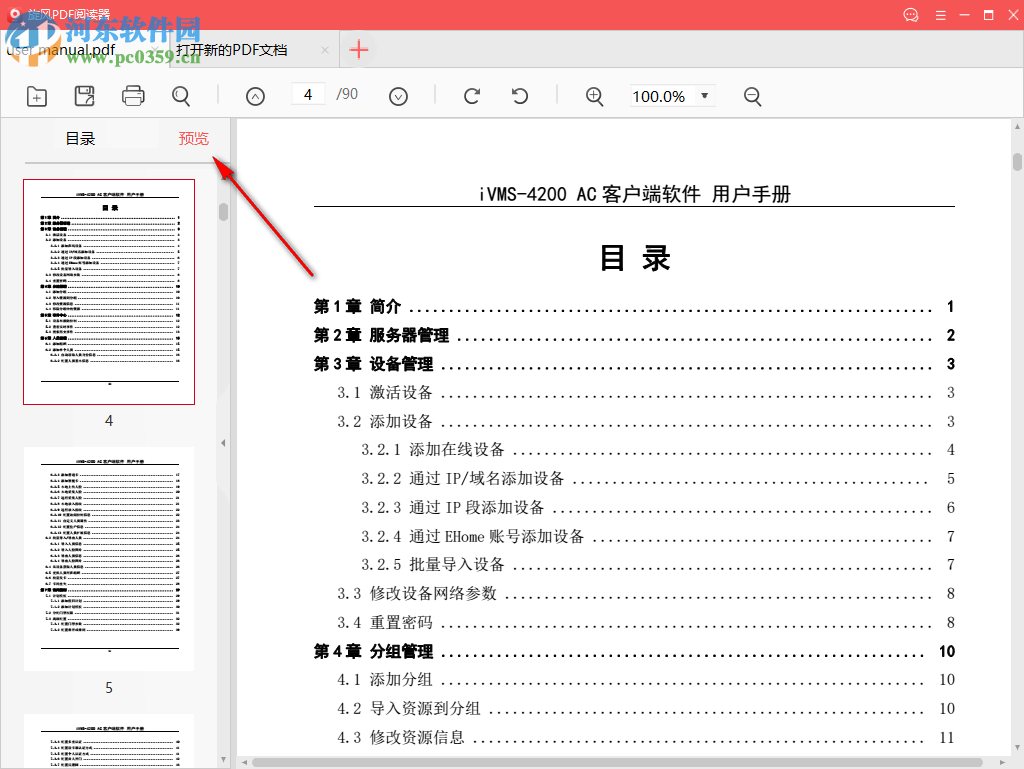Open the search magnifier tool
The width and height of the screenshot is (1024, 769).
point(181,96)
